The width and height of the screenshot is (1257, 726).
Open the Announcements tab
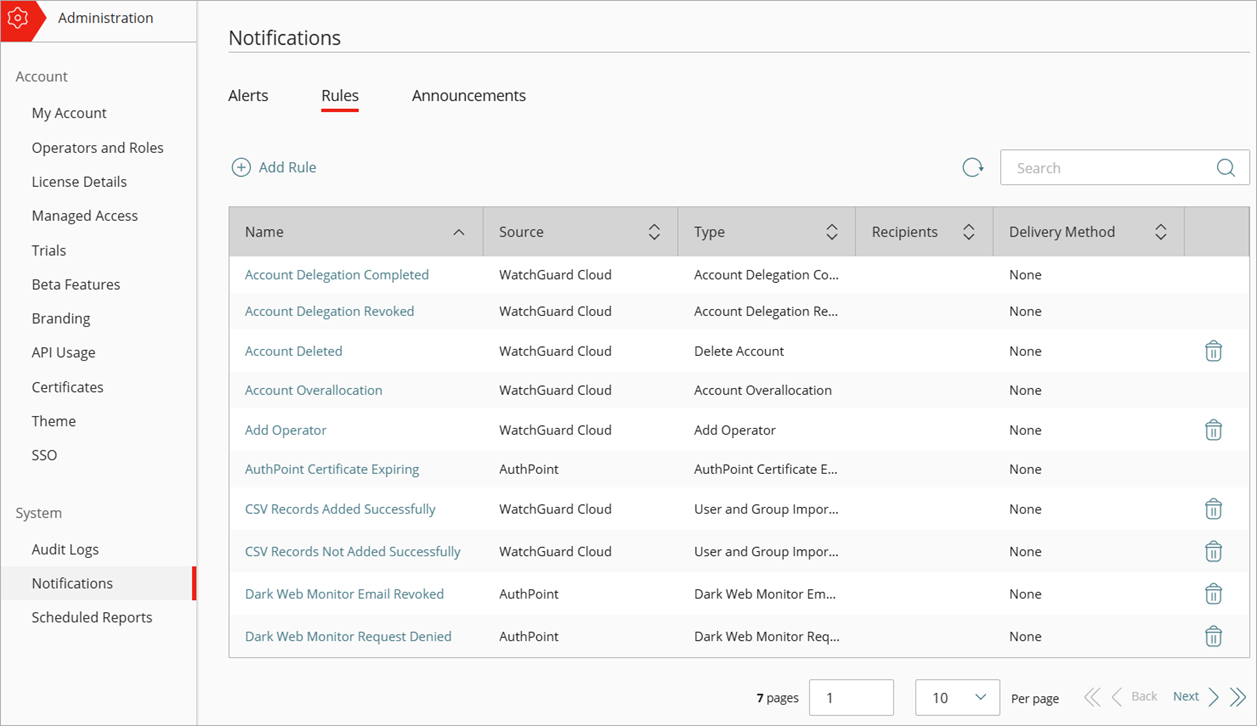coord(468,95)
